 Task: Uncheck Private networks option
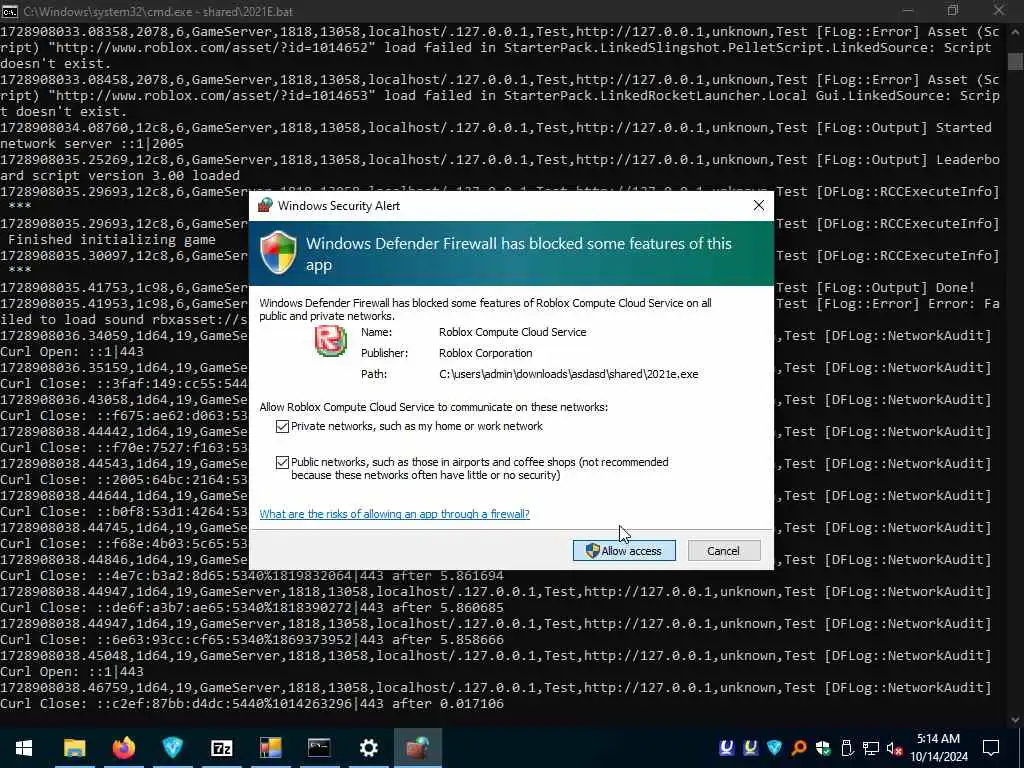282,426
